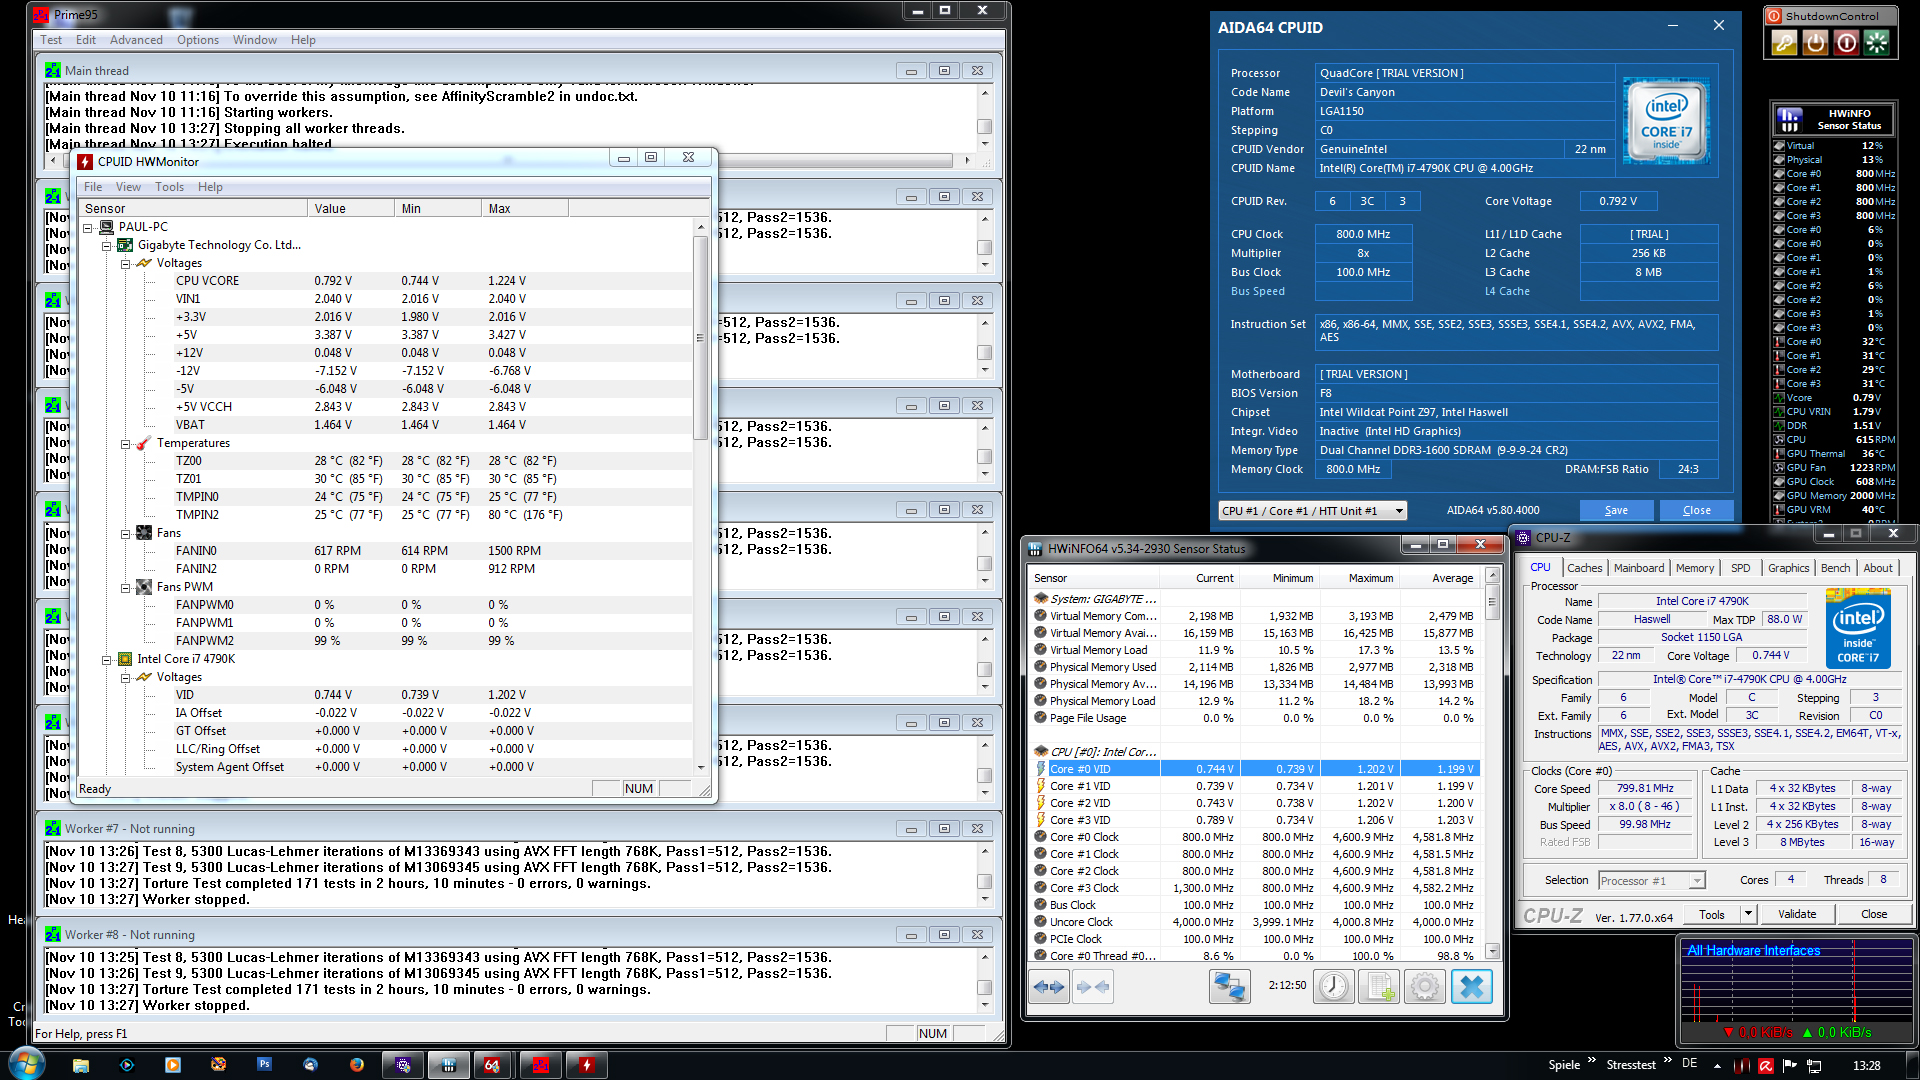Click Firefox icon in the taskbar
The height and width of the screenshot is (1080, 1920).
tap(357, 1065)
